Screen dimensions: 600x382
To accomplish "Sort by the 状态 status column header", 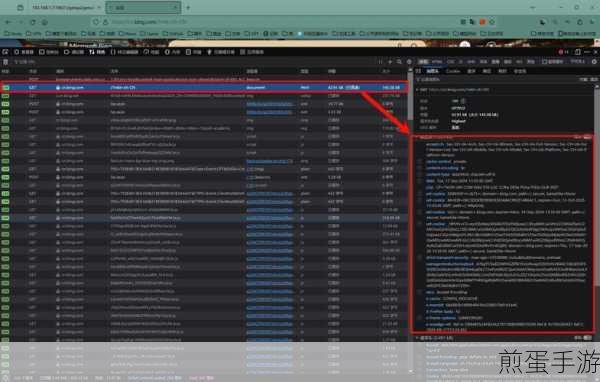I will point(6,71).
